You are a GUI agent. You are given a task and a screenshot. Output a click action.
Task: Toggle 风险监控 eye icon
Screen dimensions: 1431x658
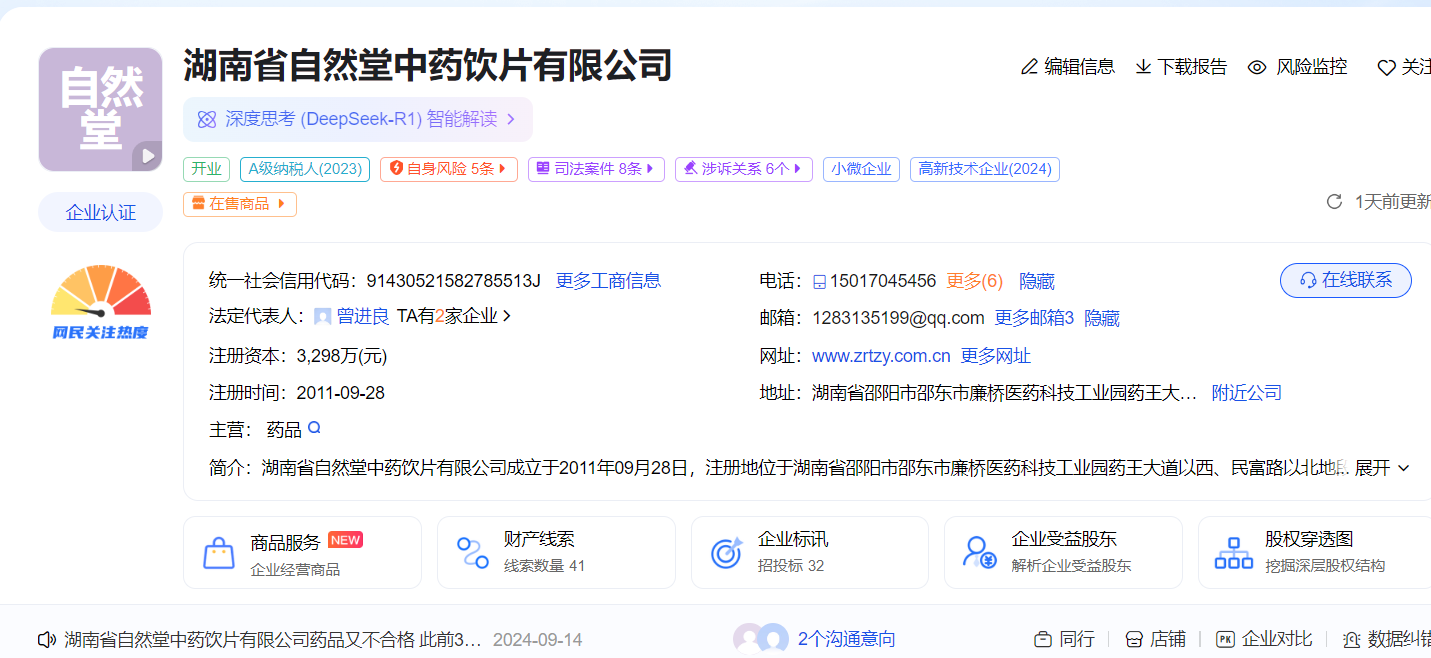tap(1257, 67)
